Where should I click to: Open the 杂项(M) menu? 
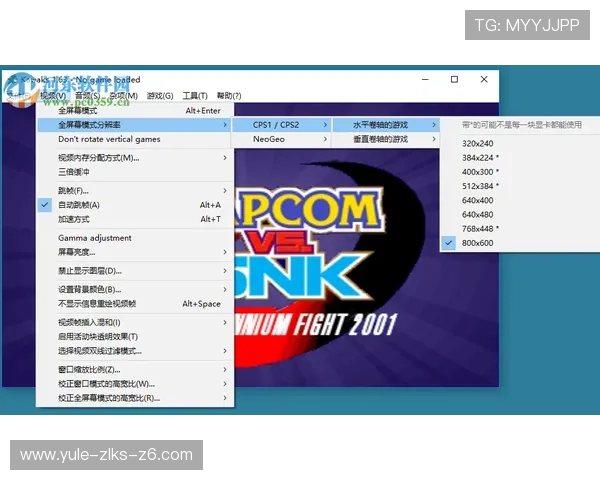click(123, 96)
